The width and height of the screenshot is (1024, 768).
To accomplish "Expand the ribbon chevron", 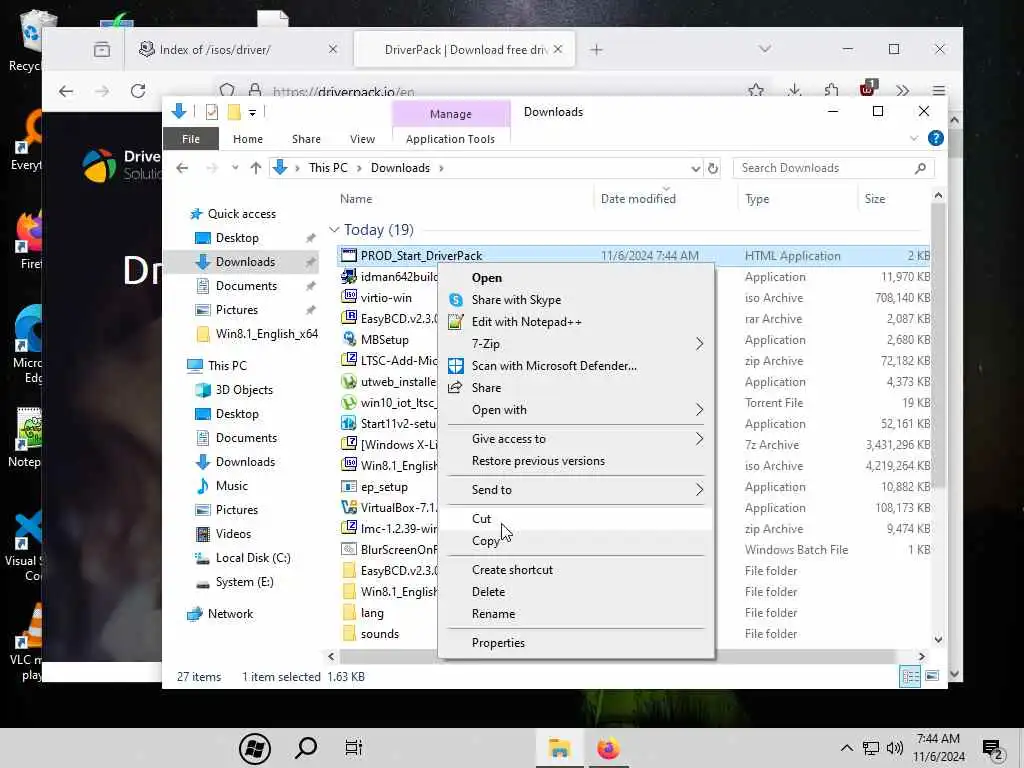I will click(914, 138).
